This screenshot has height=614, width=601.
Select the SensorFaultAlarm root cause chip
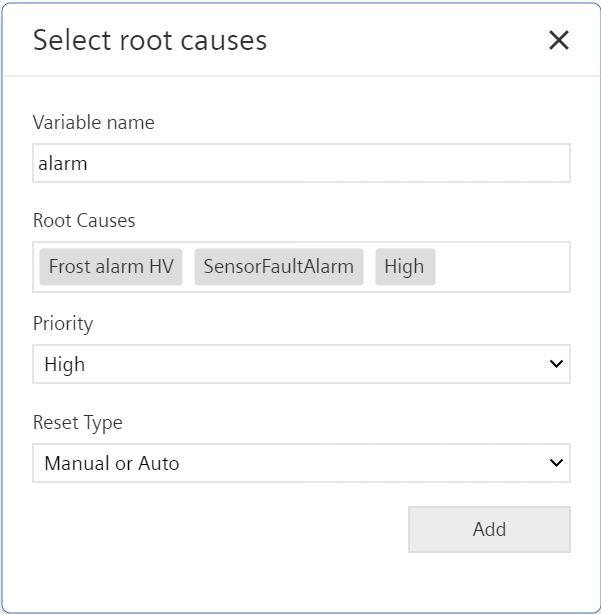click(279, 267)
